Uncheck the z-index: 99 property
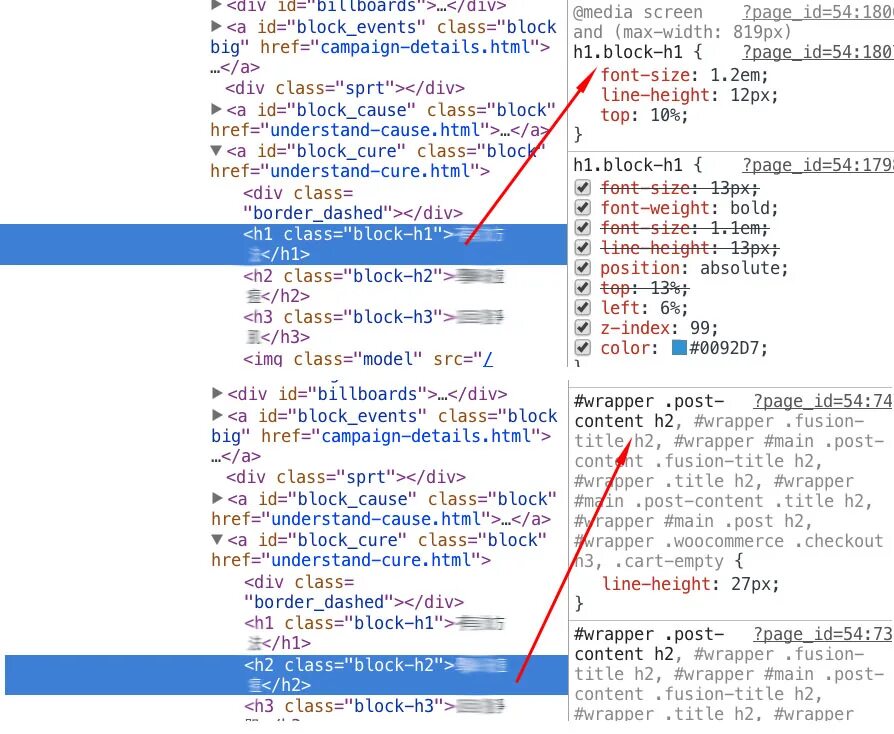The image size is (894, 734). pyautogui.click(x=583, y=327)
